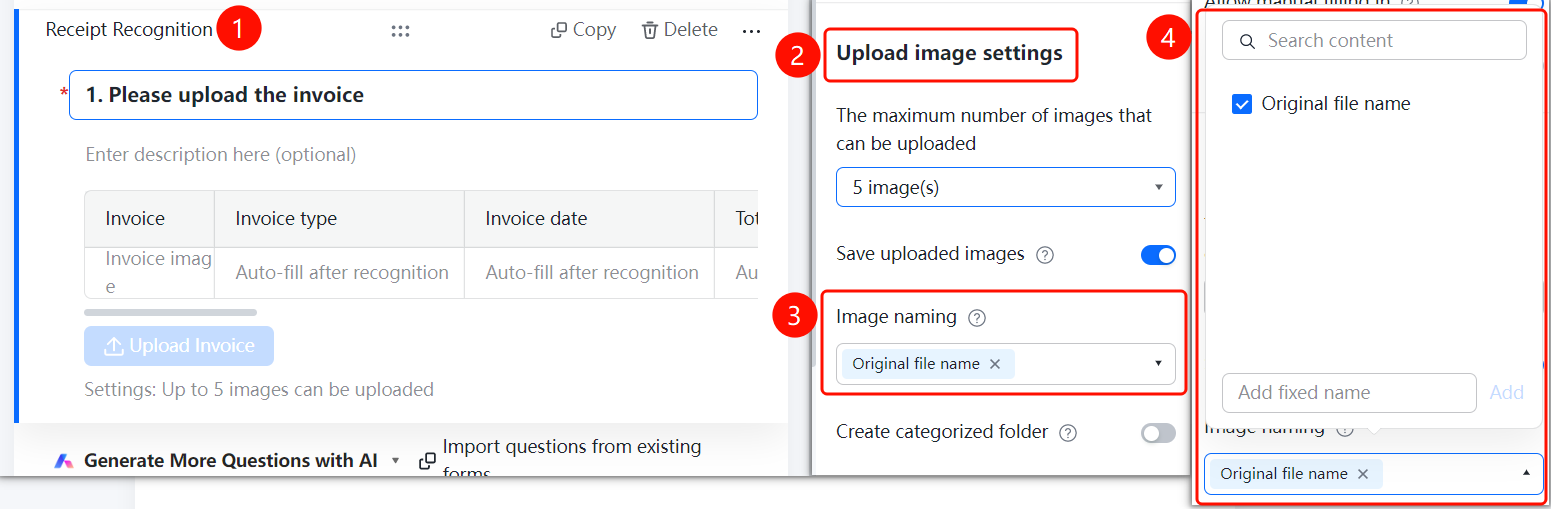Toggle the Save uploaded images switch
1551x509 pixels.
1158,255
